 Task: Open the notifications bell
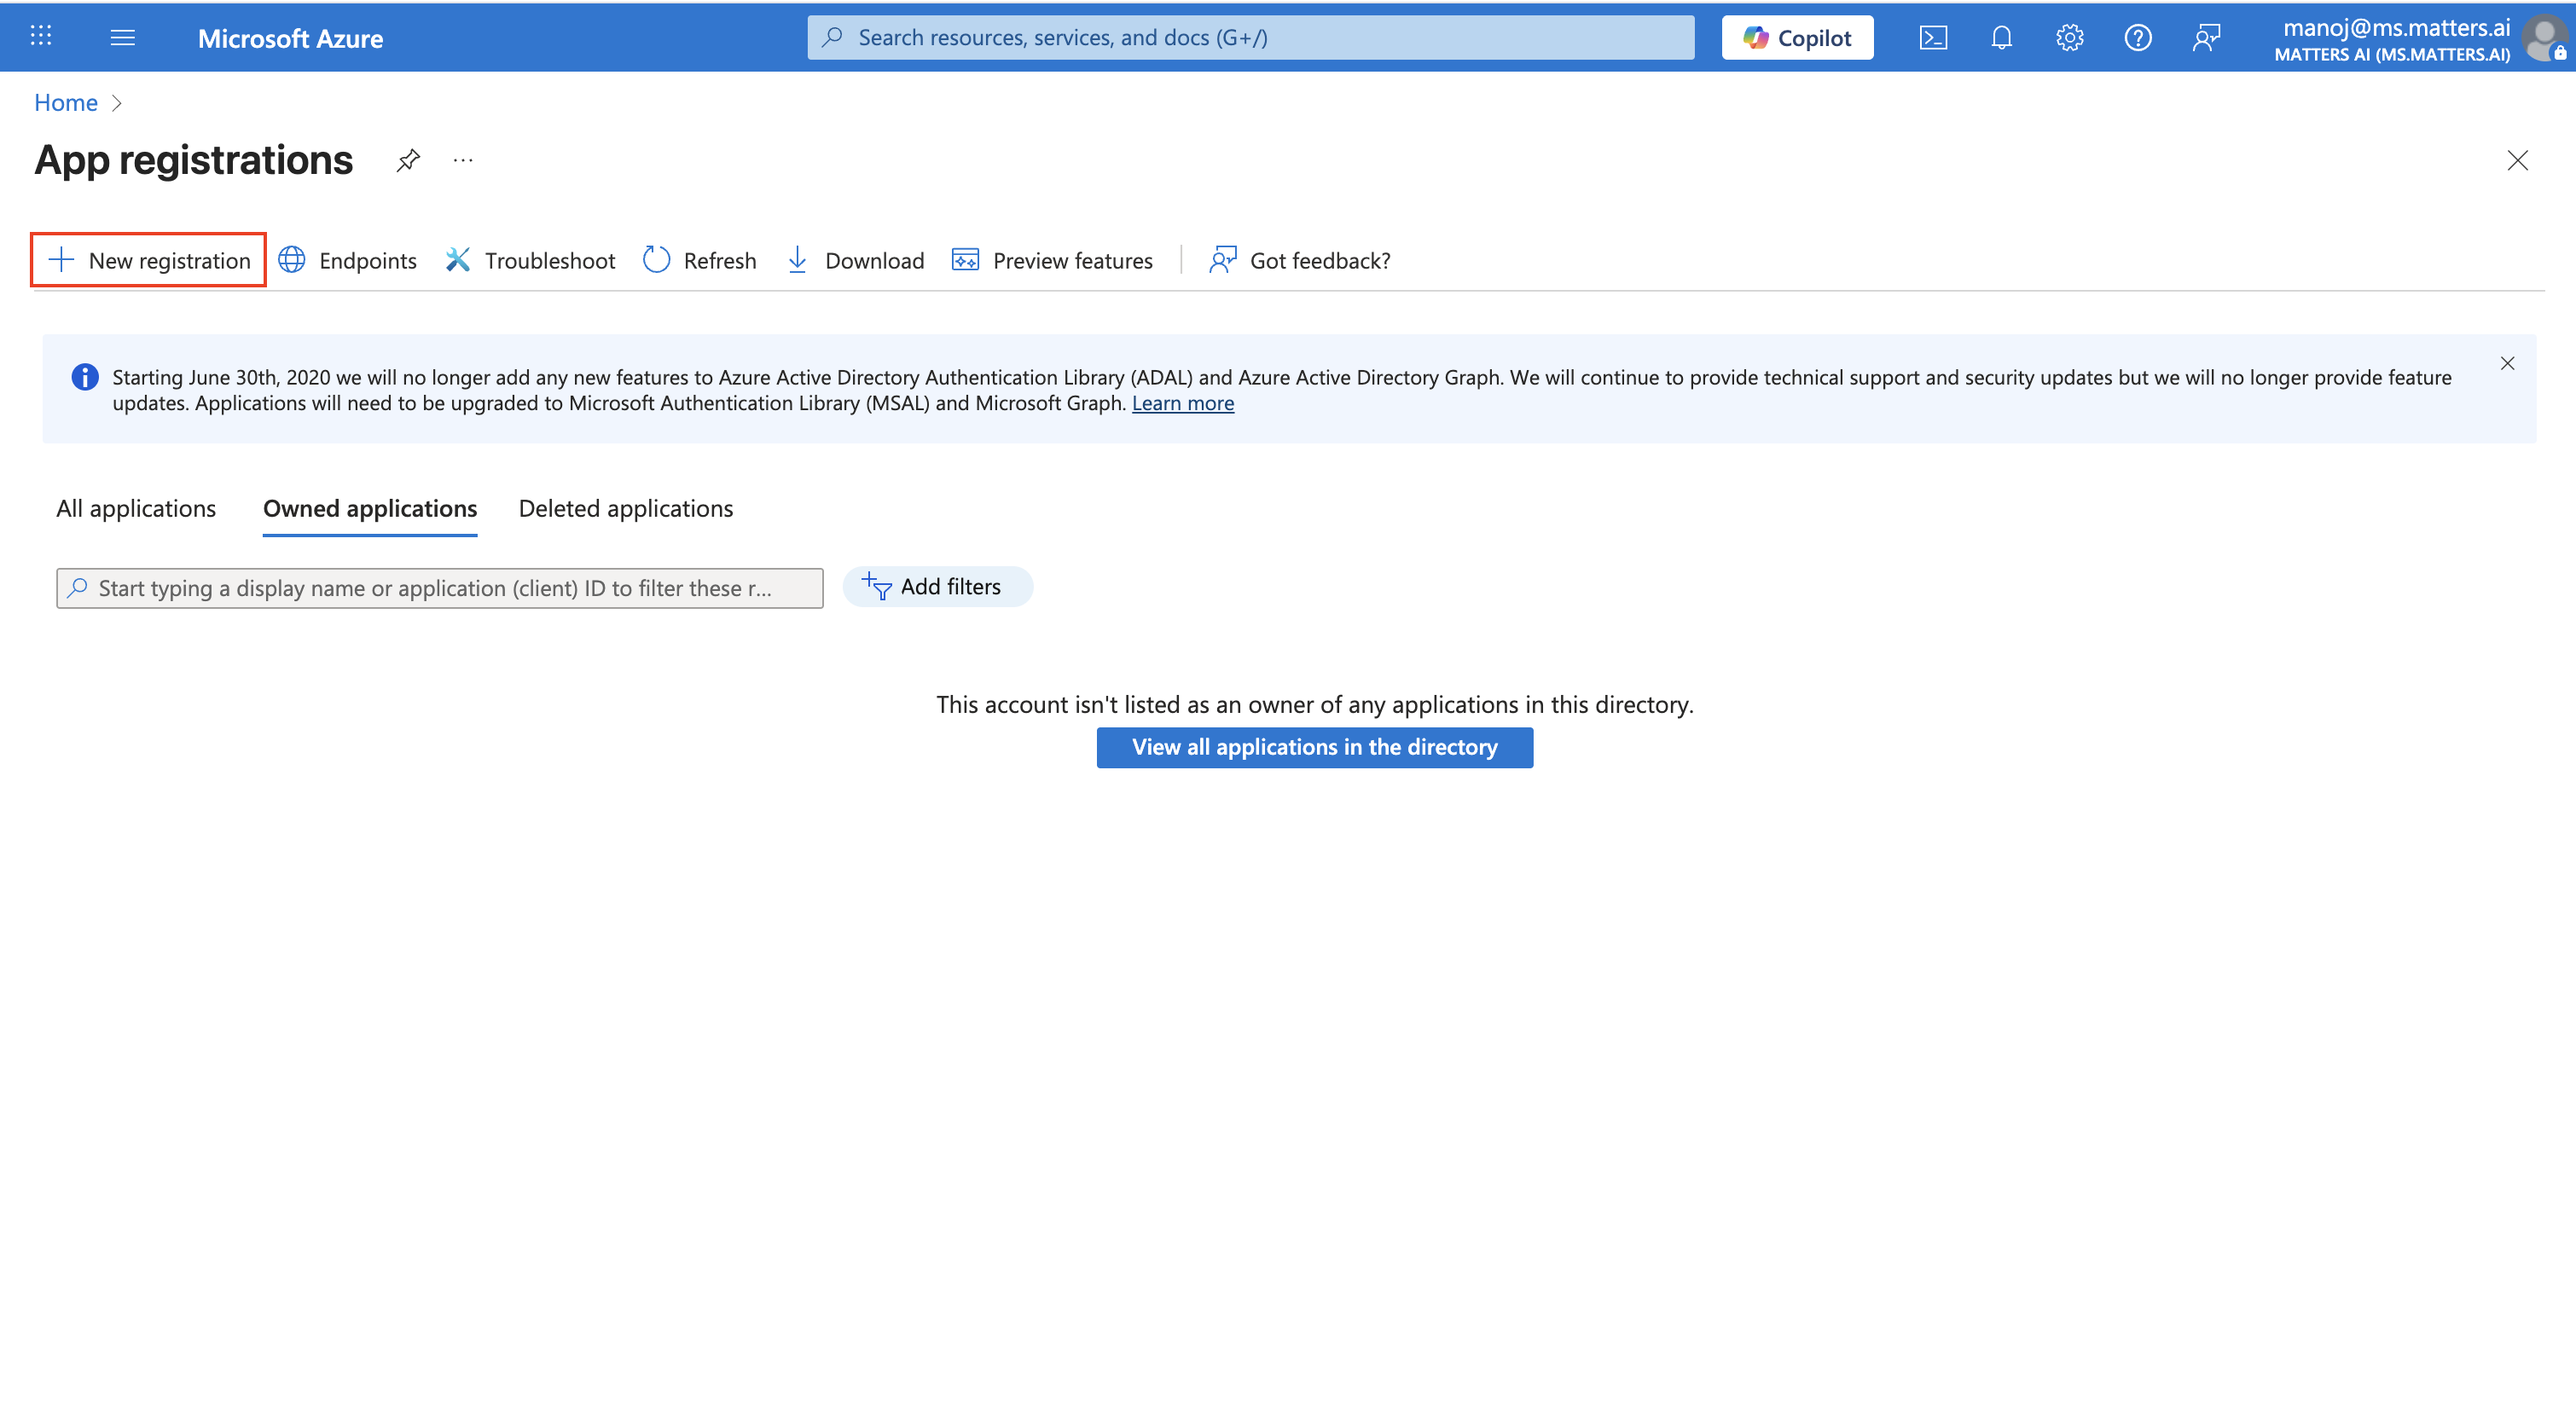tap(2001, 37)
